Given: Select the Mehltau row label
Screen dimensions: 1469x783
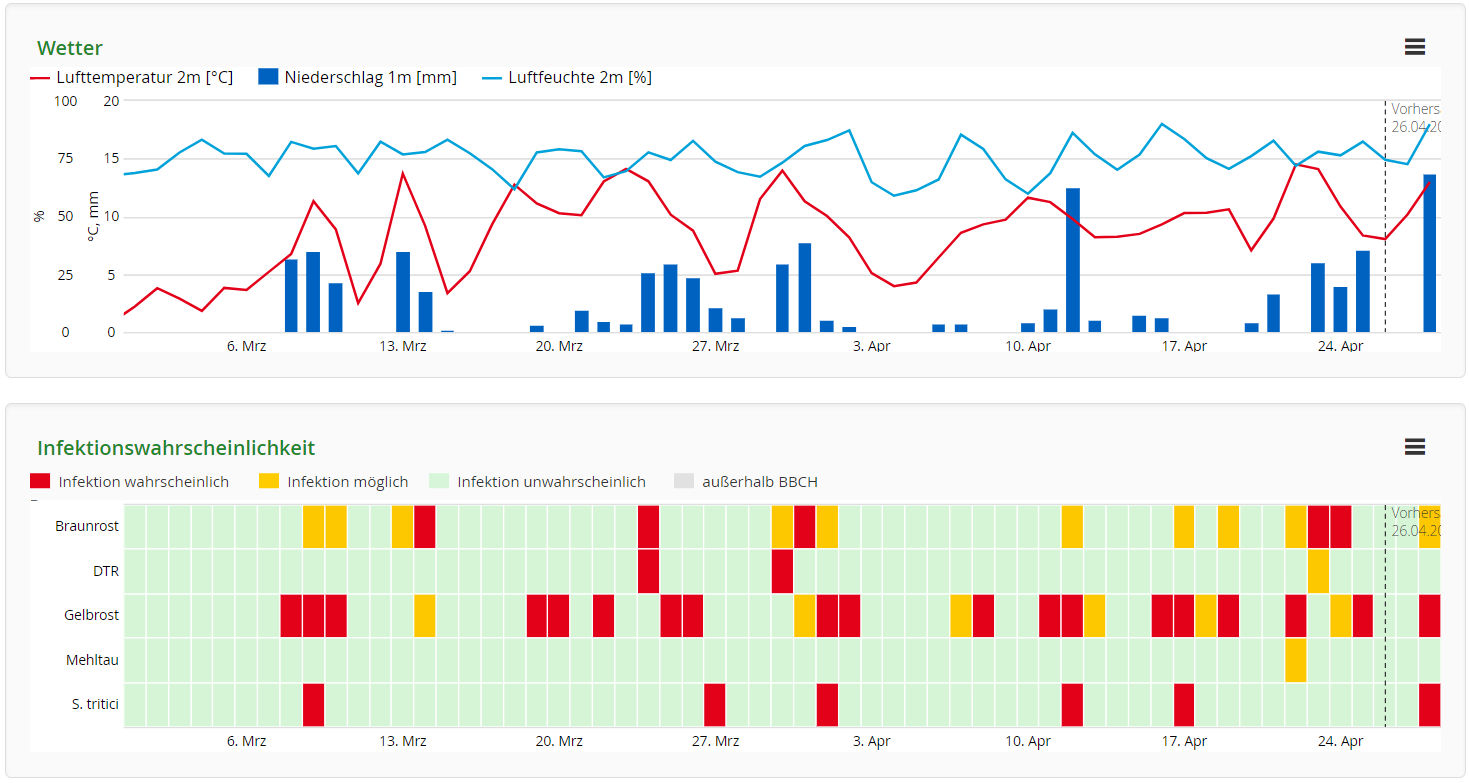Looking at the screenshot, I should pyautogui.click(x=92, y=660).
